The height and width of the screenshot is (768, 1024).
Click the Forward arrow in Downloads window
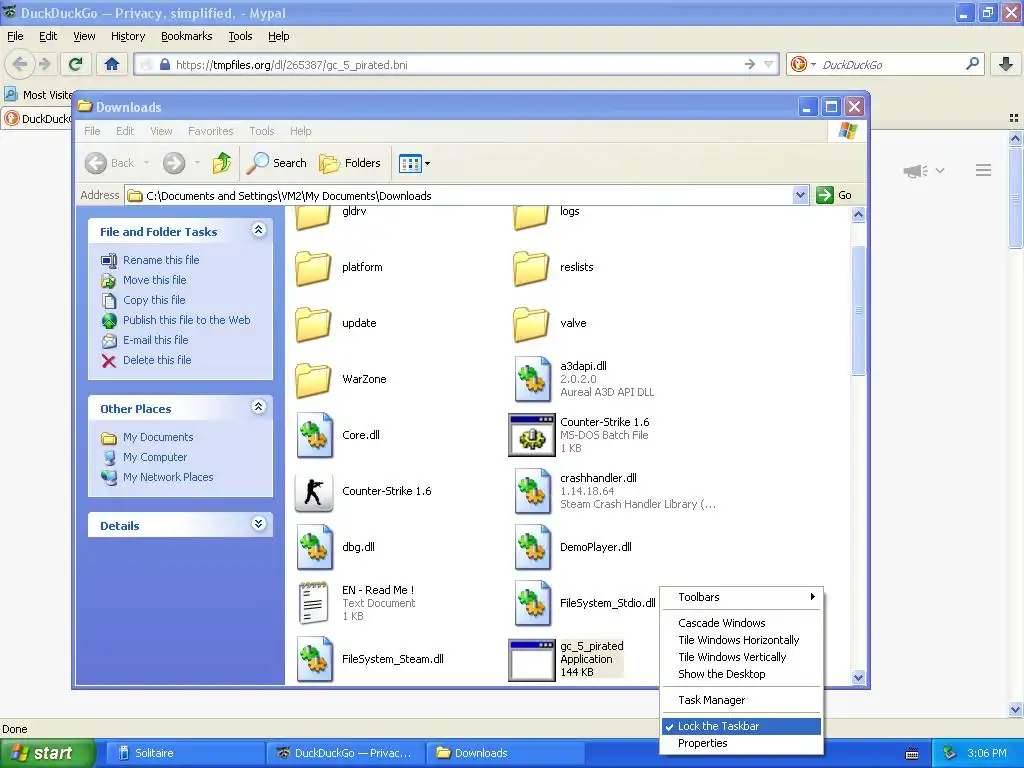tap(174, 163)
